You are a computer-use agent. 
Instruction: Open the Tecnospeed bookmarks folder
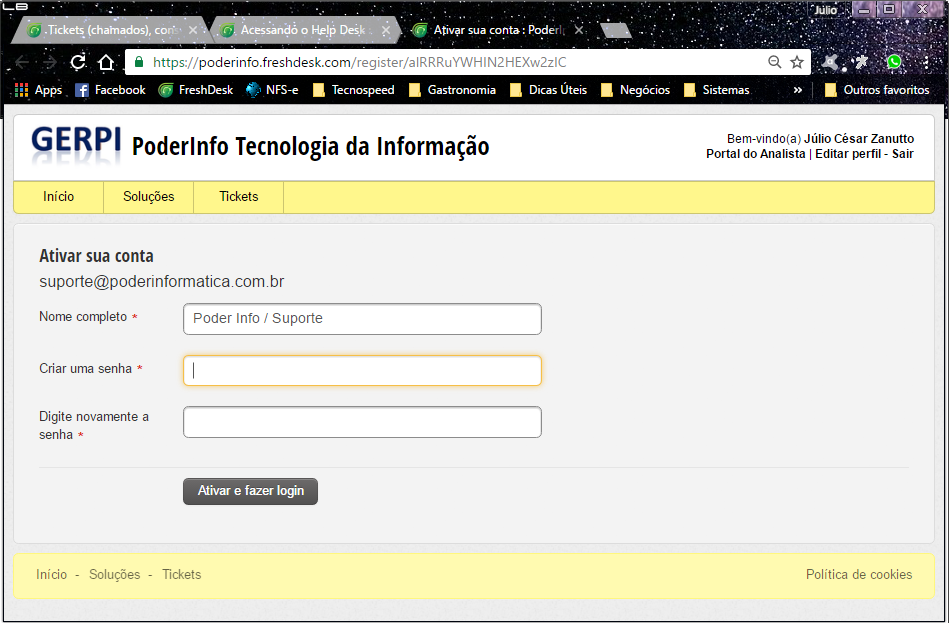[x=353, y=90]
